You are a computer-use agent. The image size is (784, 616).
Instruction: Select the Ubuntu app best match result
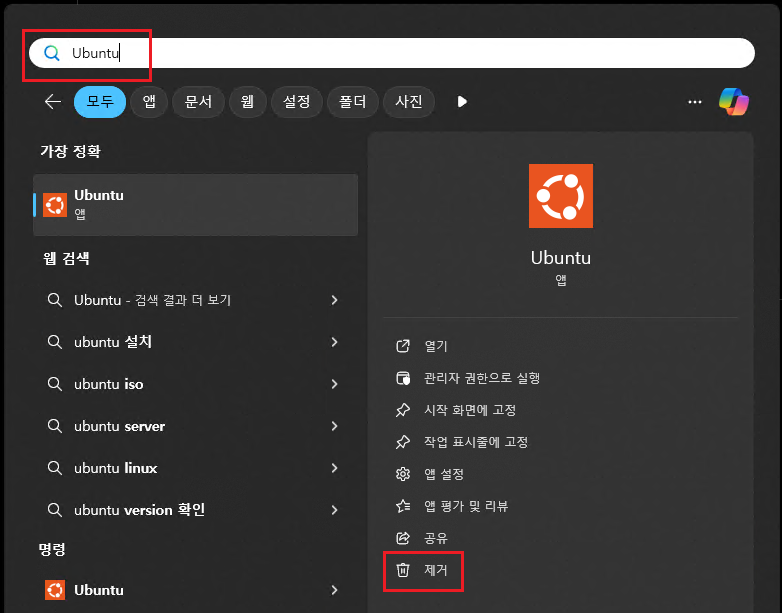[196, 205]
